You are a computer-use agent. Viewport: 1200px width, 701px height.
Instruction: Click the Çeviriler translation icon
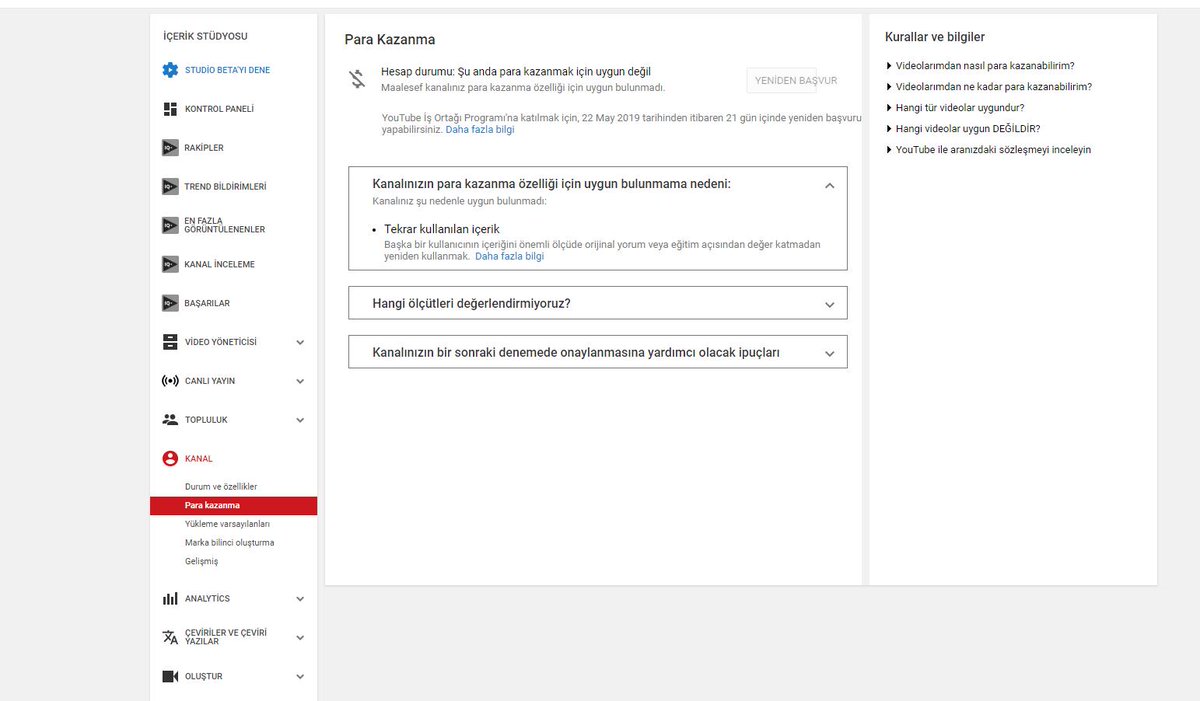(x=170, y=637)
